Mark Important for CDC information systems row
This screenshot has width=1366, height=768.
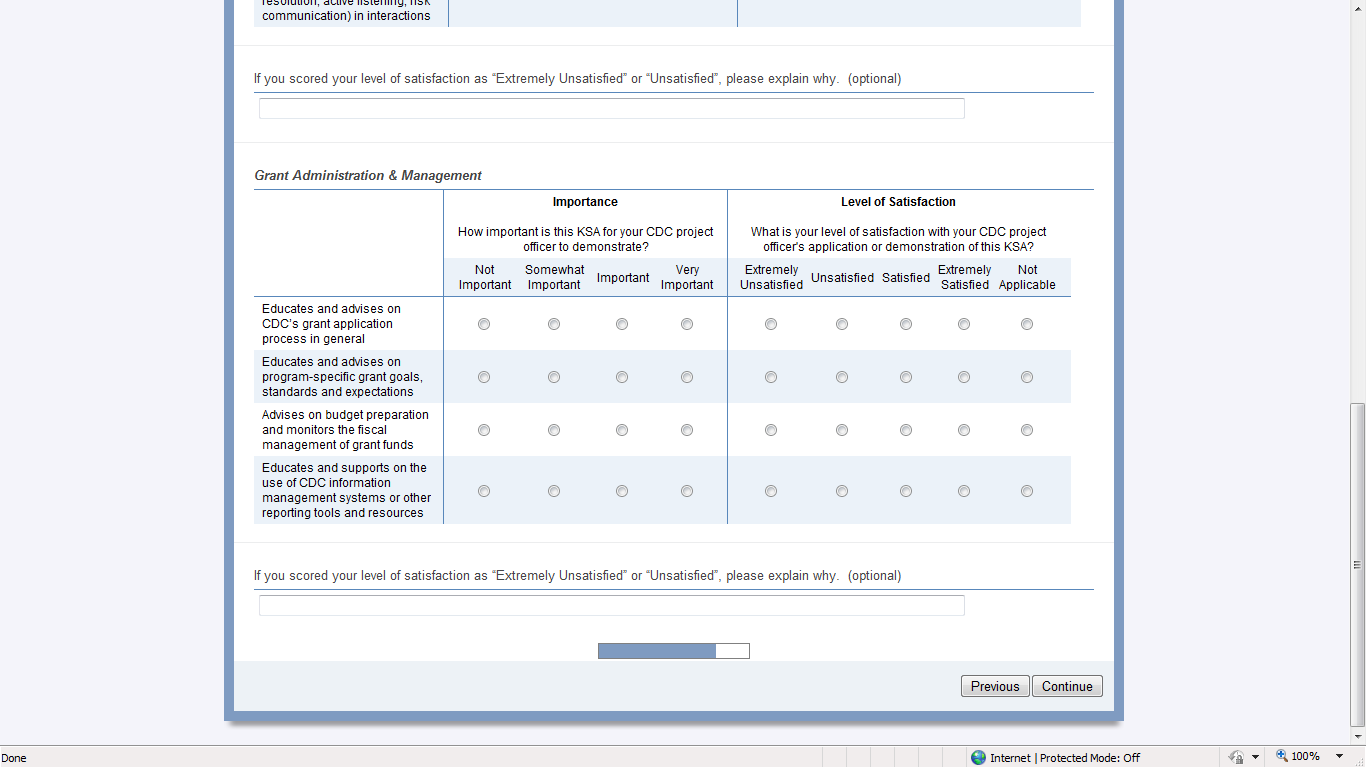(x=622, y=491)
